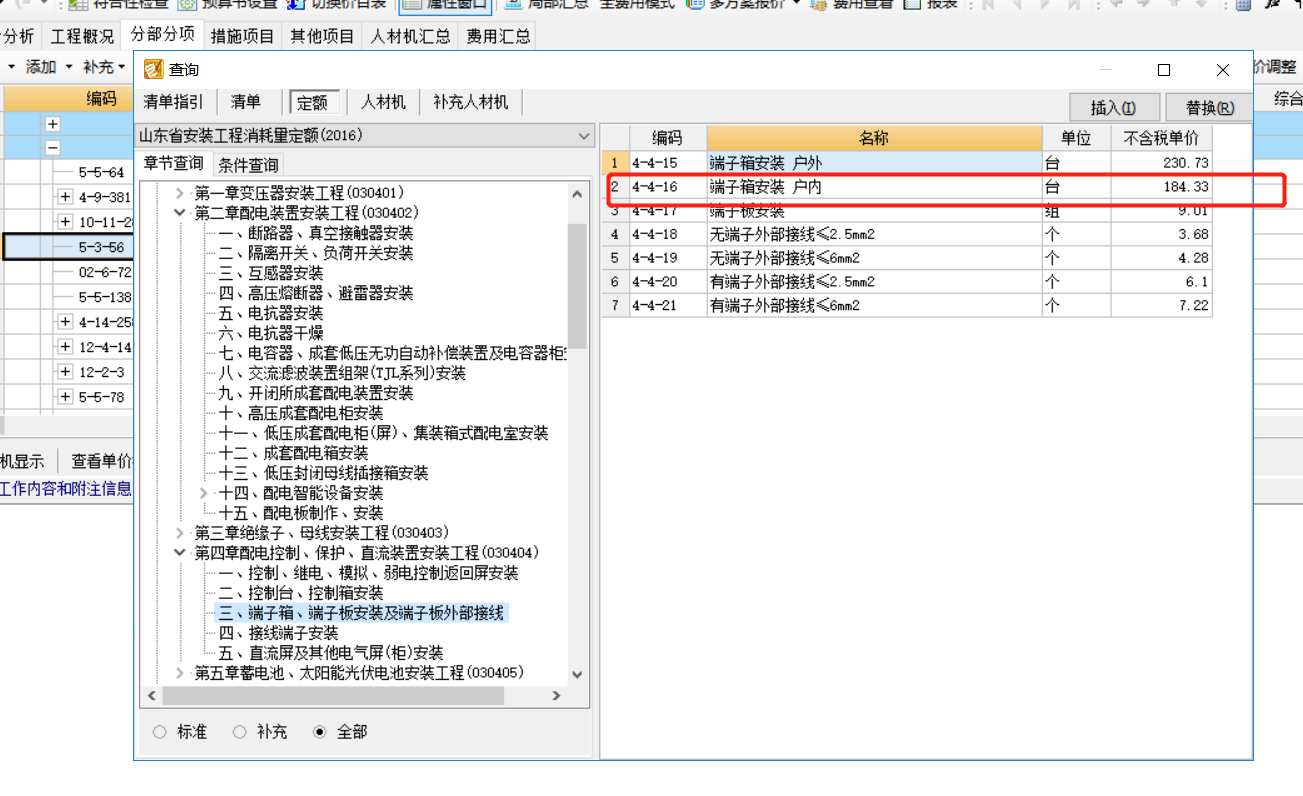
Task: Select 一、断路器、真空接触器安装
Action: coord(316,233)
